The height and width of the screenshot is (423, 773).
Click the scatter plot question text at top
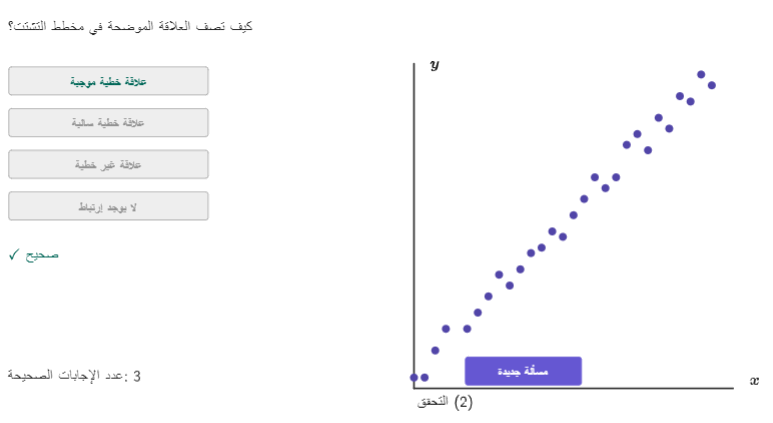130,26
